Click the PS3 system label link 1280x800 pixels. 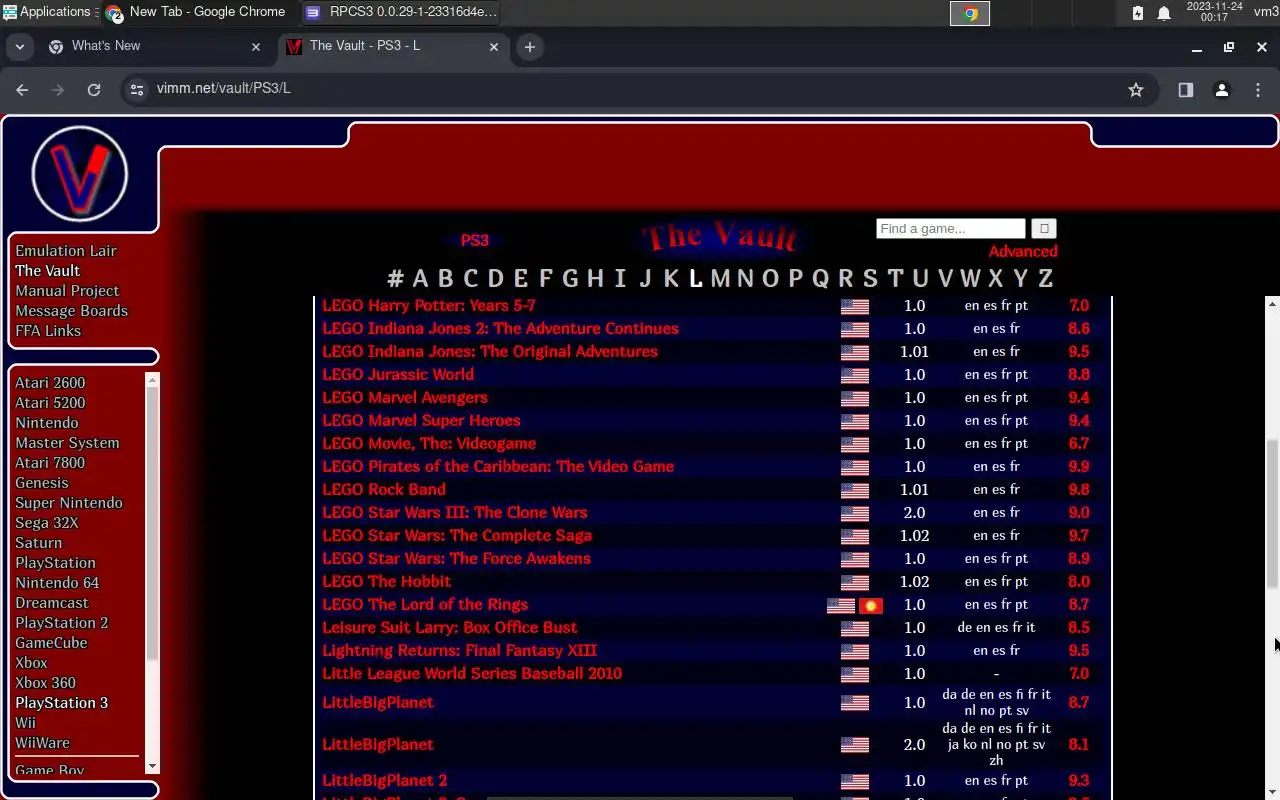coord(475,241)
